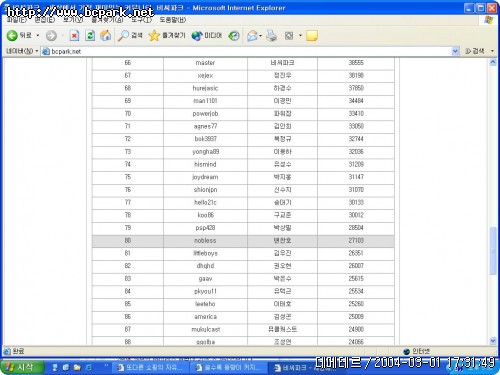Viewport: 500px width, 375px height.
Task: Open the 도구(T) Tools menu
Action: click(x=141, y=20)
